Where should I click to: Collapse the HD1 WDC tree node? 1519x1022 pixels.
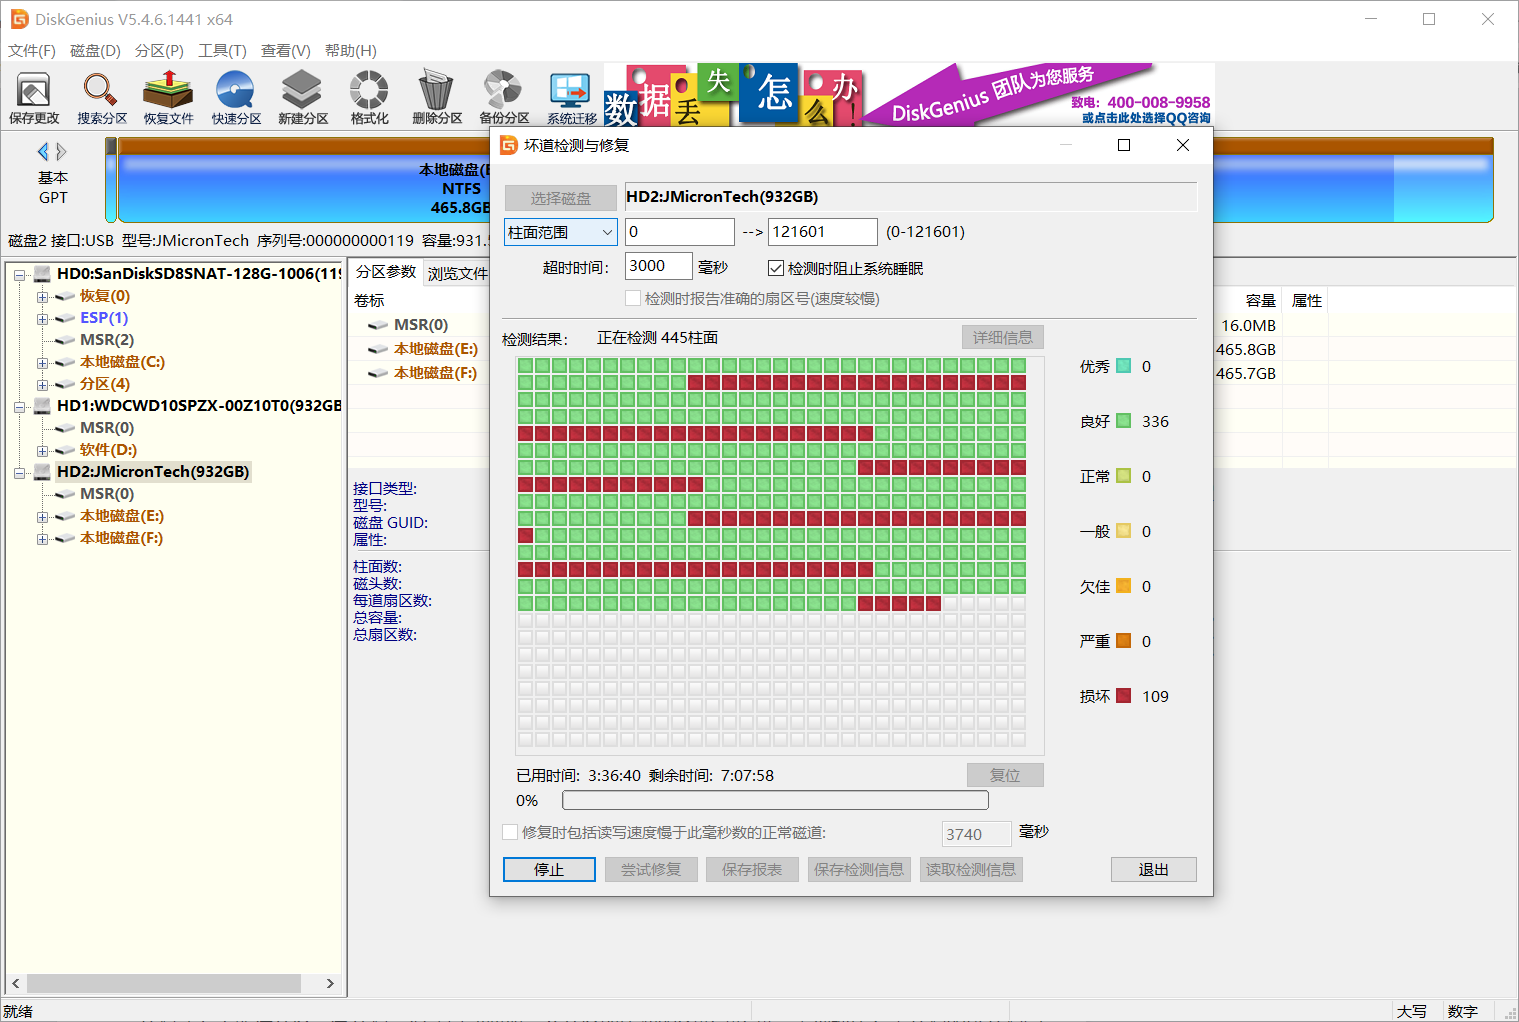(x=19, y=407)
